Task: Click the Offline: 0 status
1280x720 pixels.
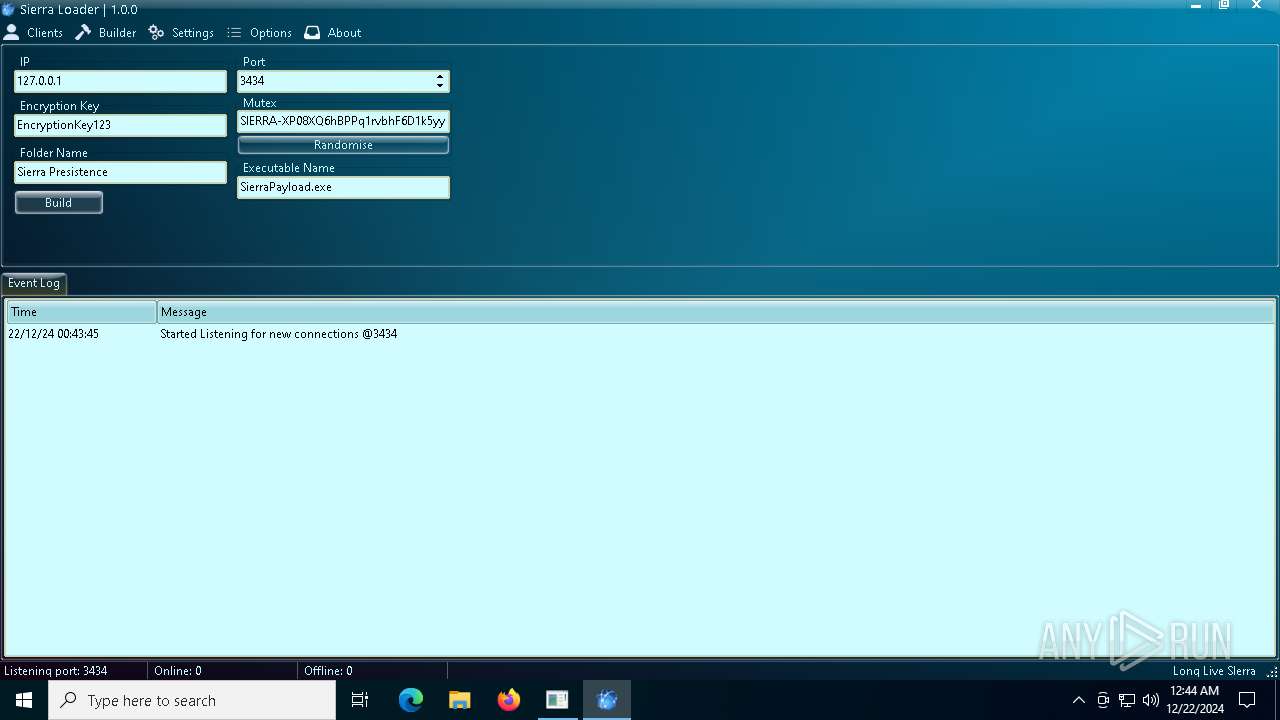Action: [329, 671]
